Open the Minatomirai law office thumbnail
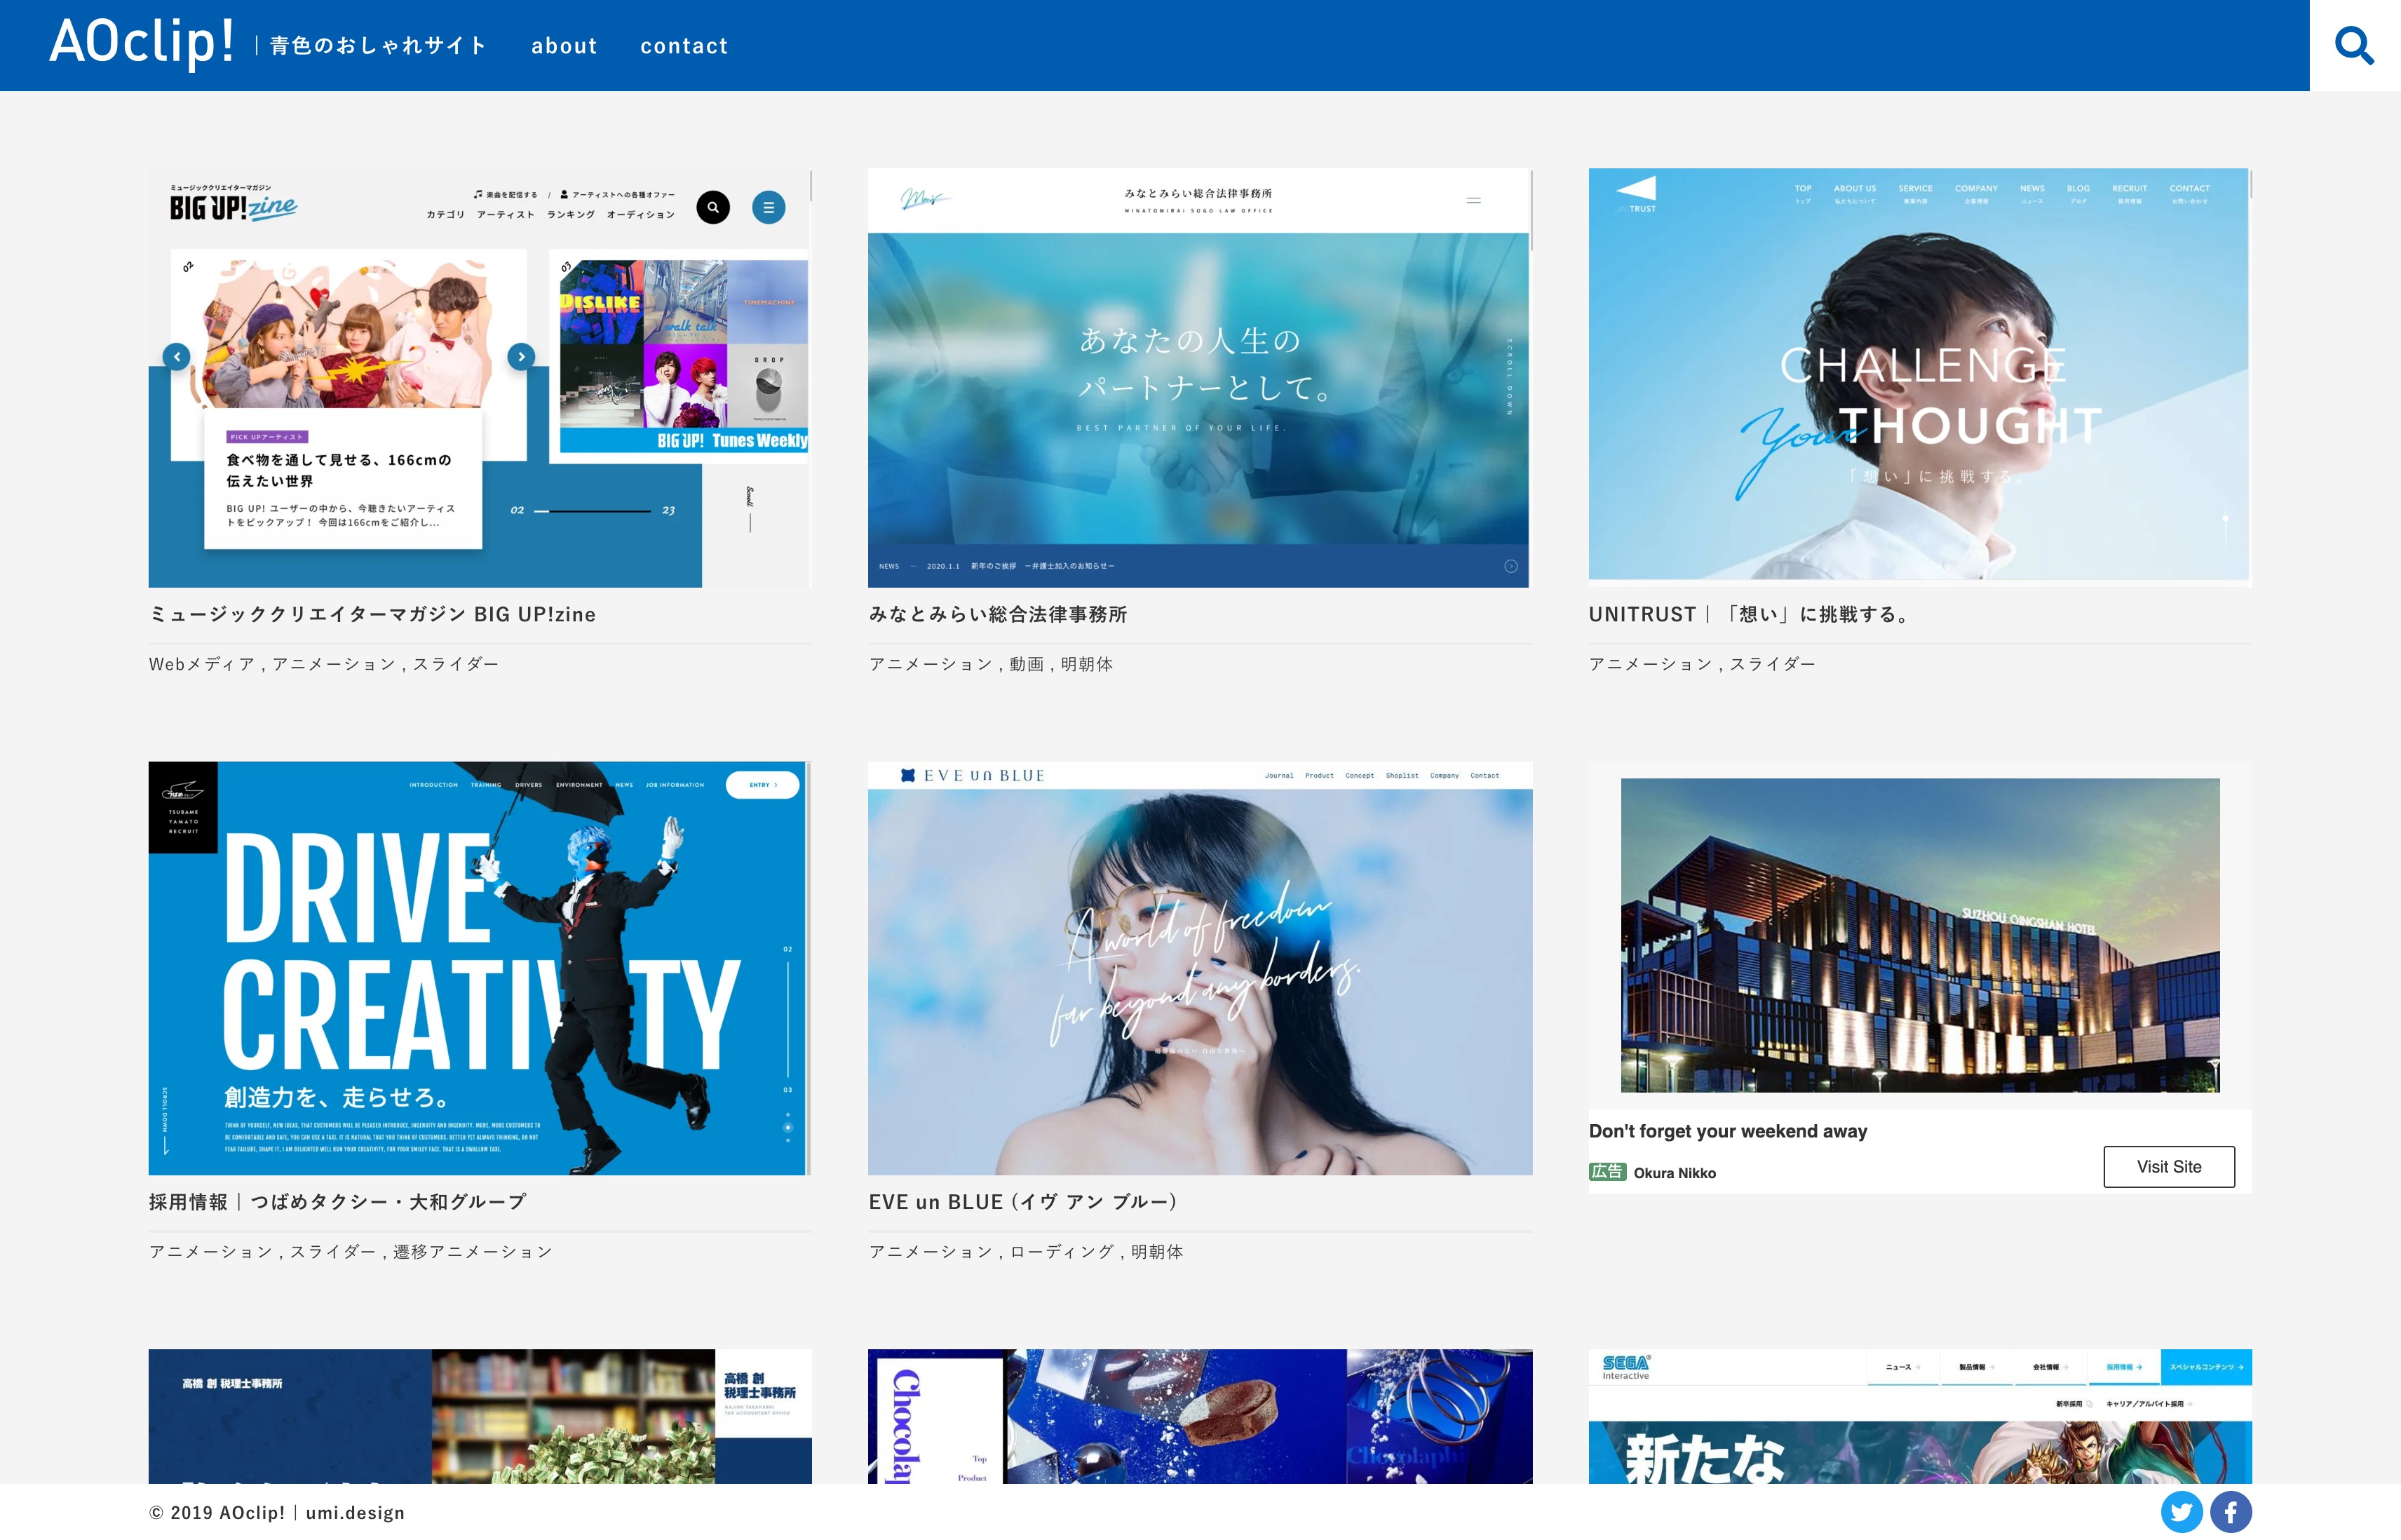 click(x=1199, y=377)
